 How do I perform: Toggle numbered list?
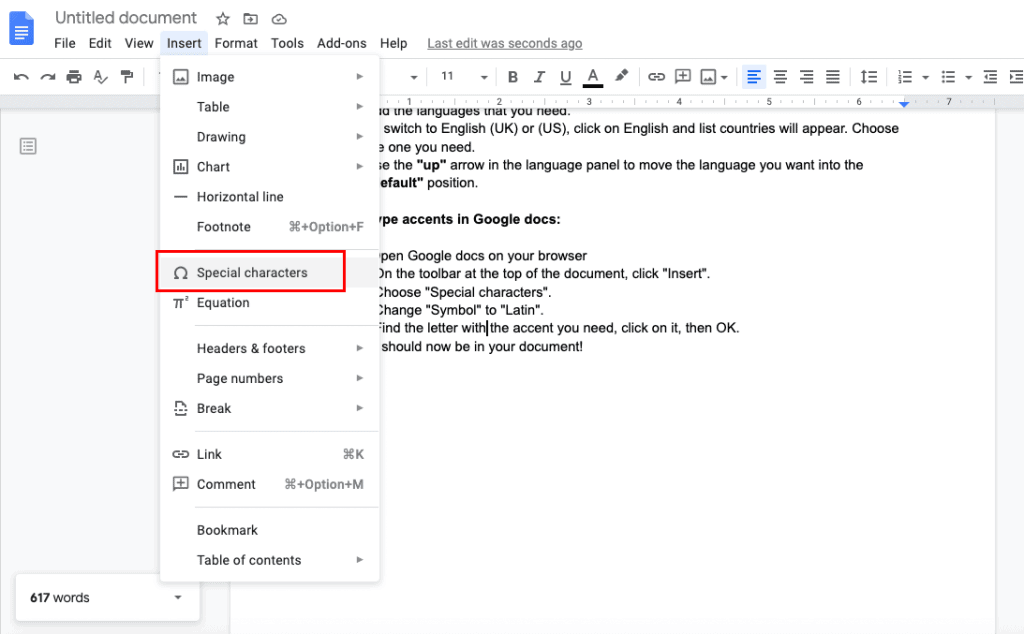(x=904, y=77)
